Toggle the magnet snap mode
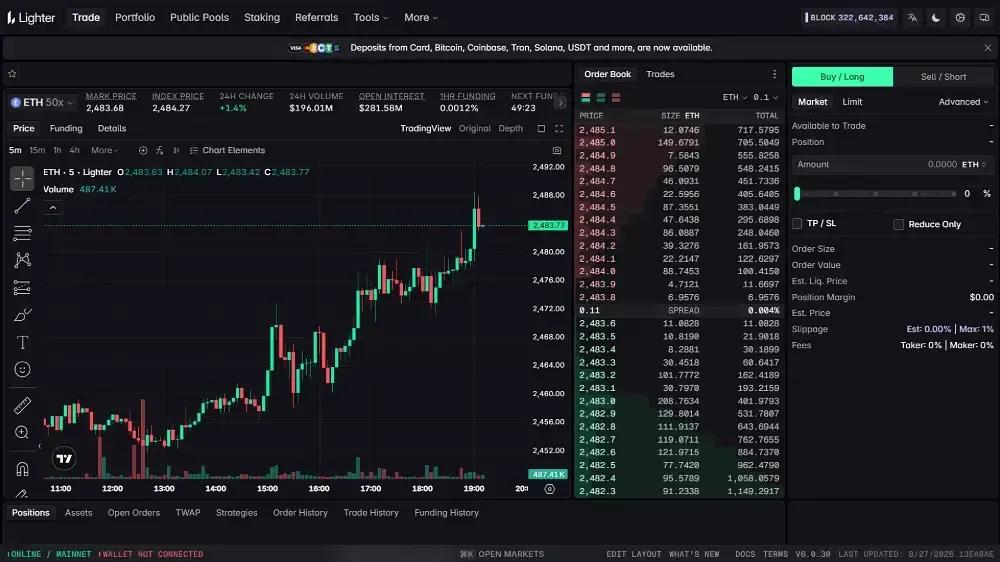 pyautogui.click(x=22, y=470)
